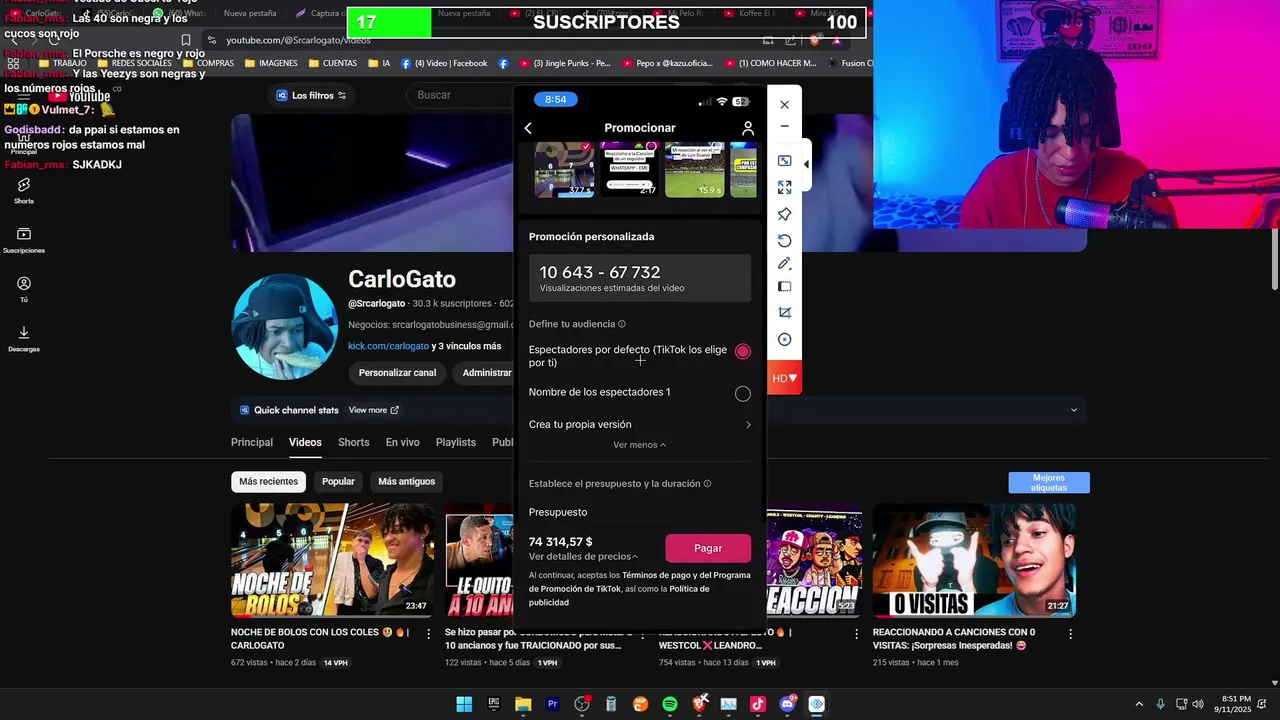Collapse audience options with Ver menos
The image size is (1280, 720).
coord(639,445)
